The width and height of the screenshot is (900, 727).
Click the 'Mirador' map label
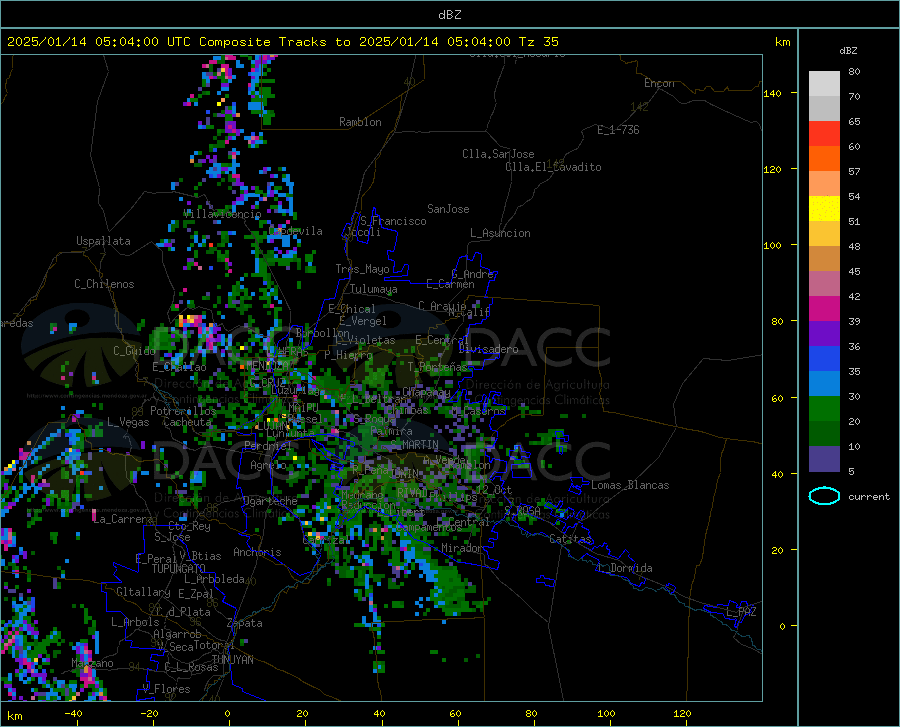tap(461, 548)
